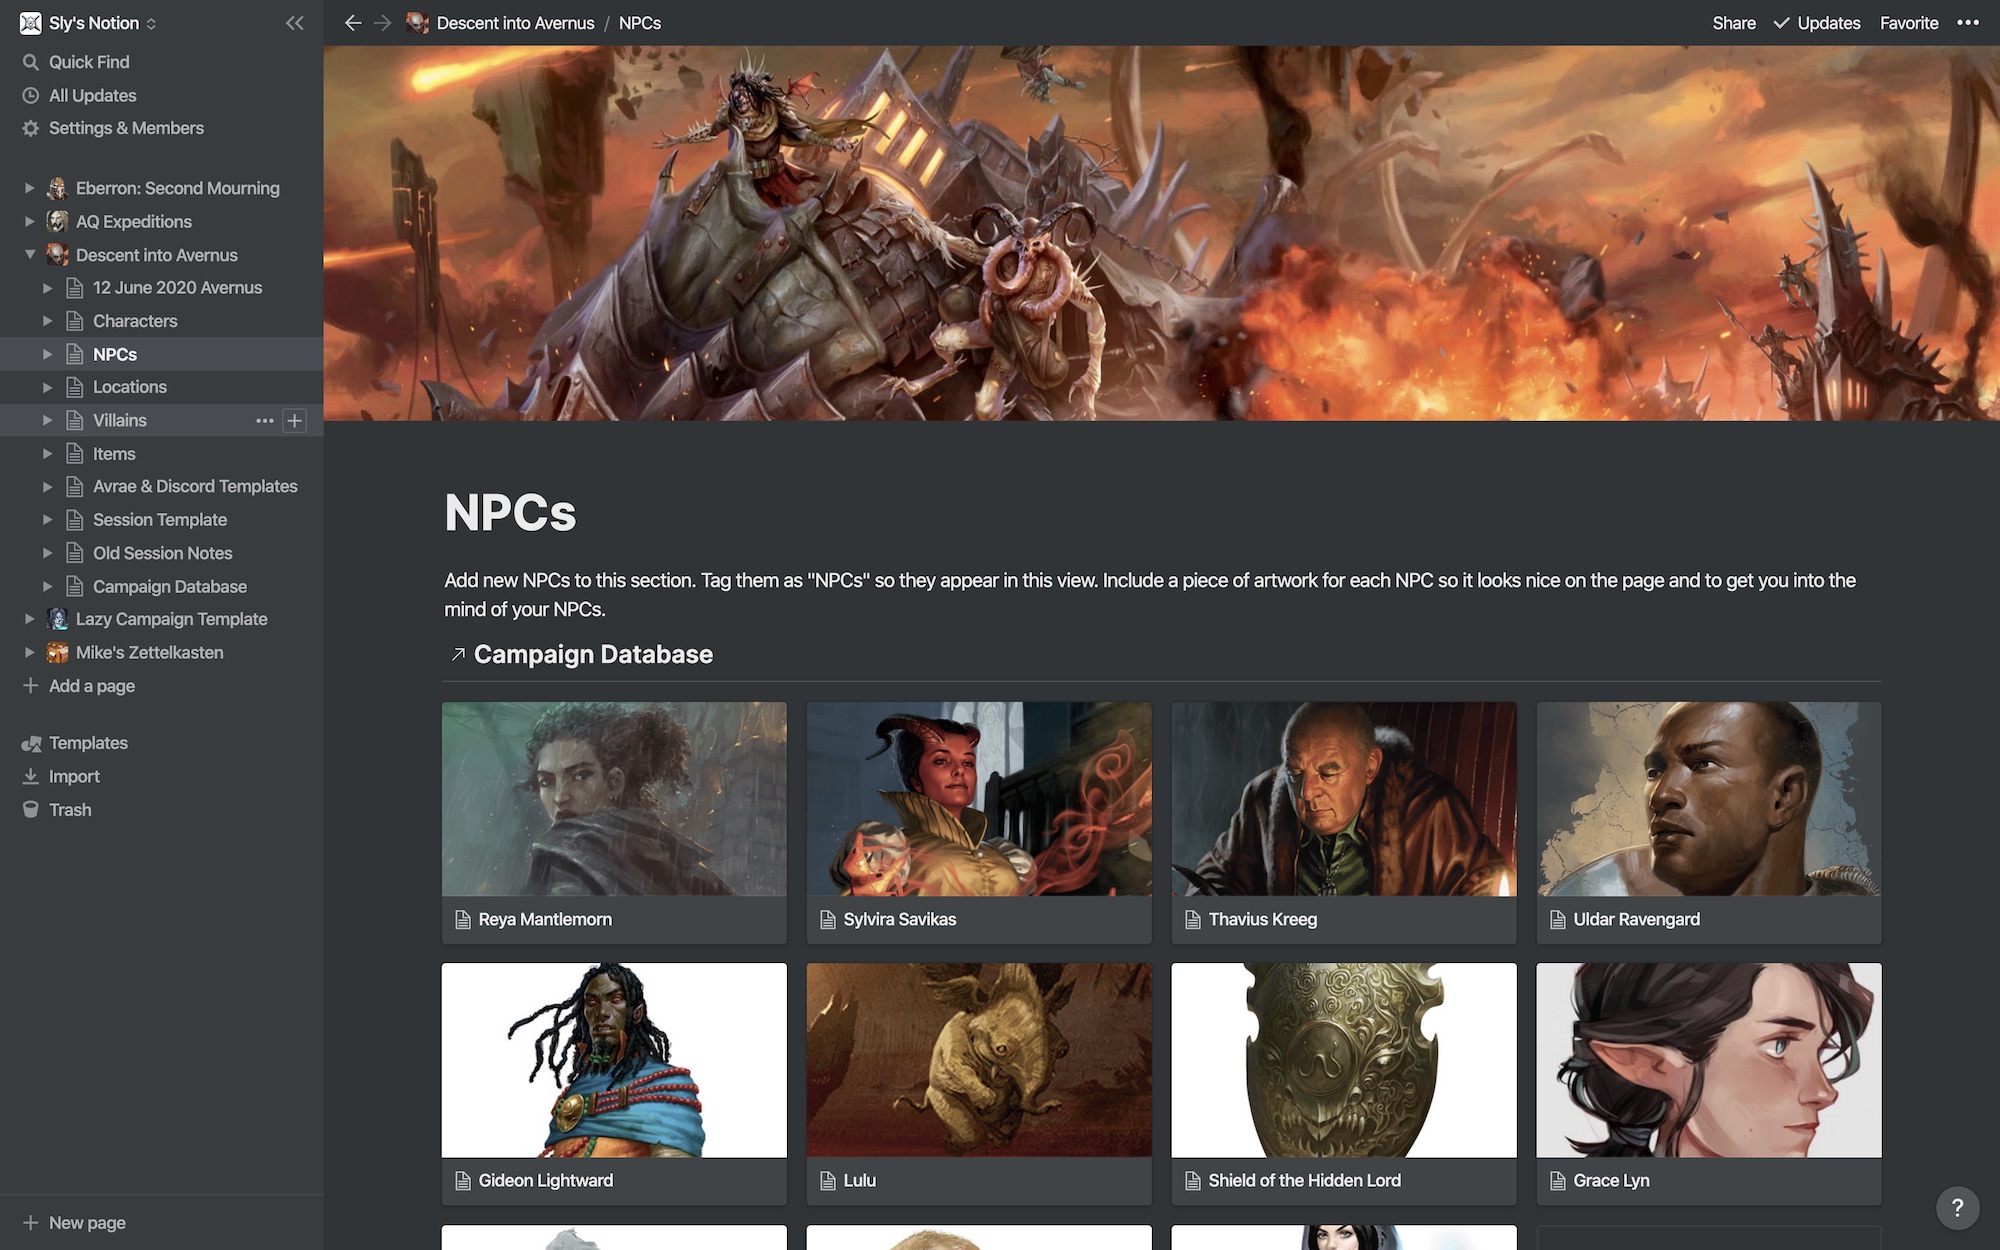Click the Trash icon in sidebar

pos(29,809)
